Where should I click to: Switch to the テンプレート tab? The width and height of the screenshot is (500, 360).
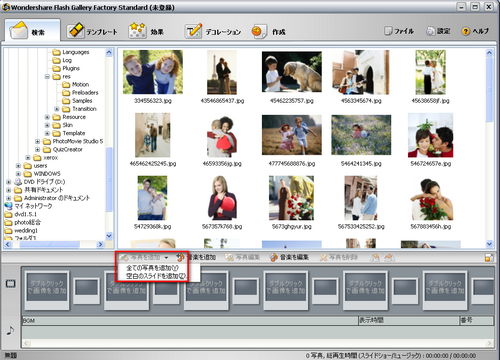(92, 32)
